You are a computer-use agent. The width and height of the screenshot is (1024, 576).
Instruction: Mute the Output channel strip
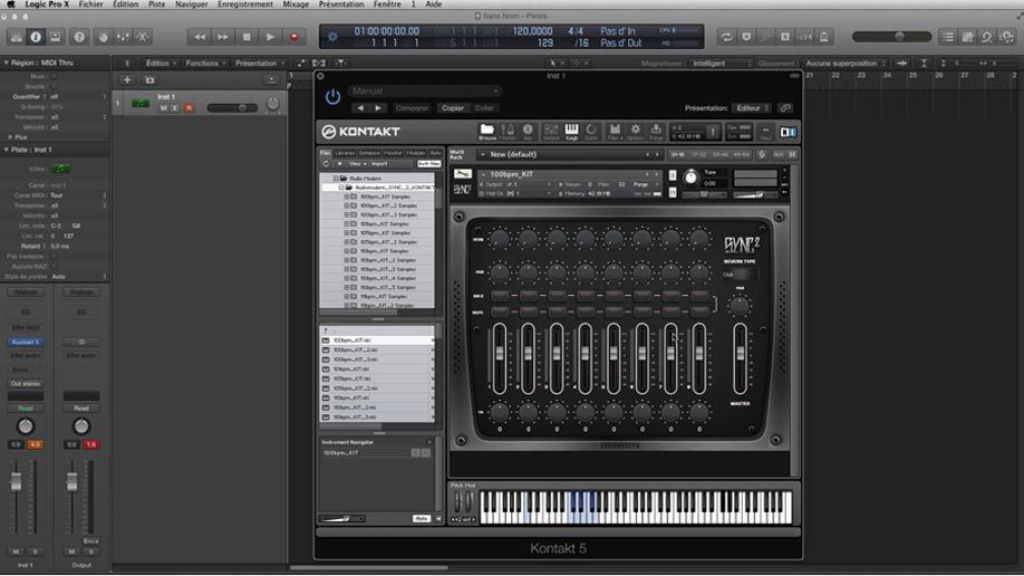72,551
